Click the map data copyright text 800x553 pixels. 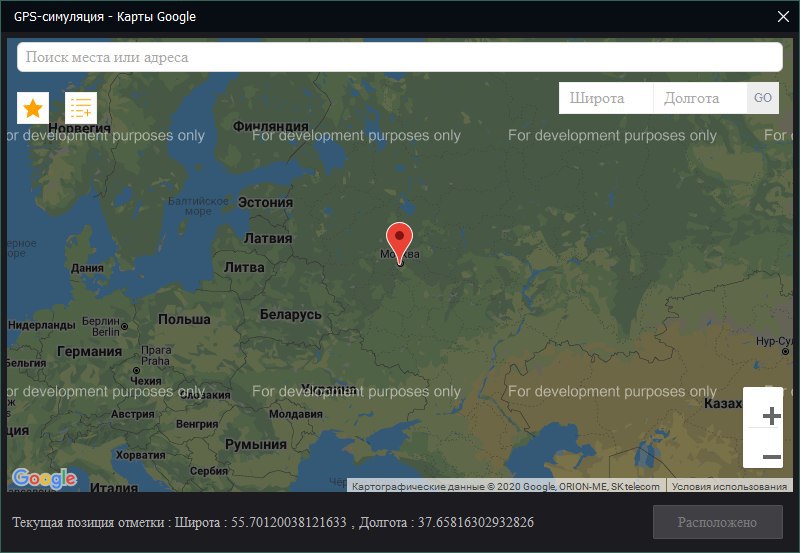click(506, 486)
